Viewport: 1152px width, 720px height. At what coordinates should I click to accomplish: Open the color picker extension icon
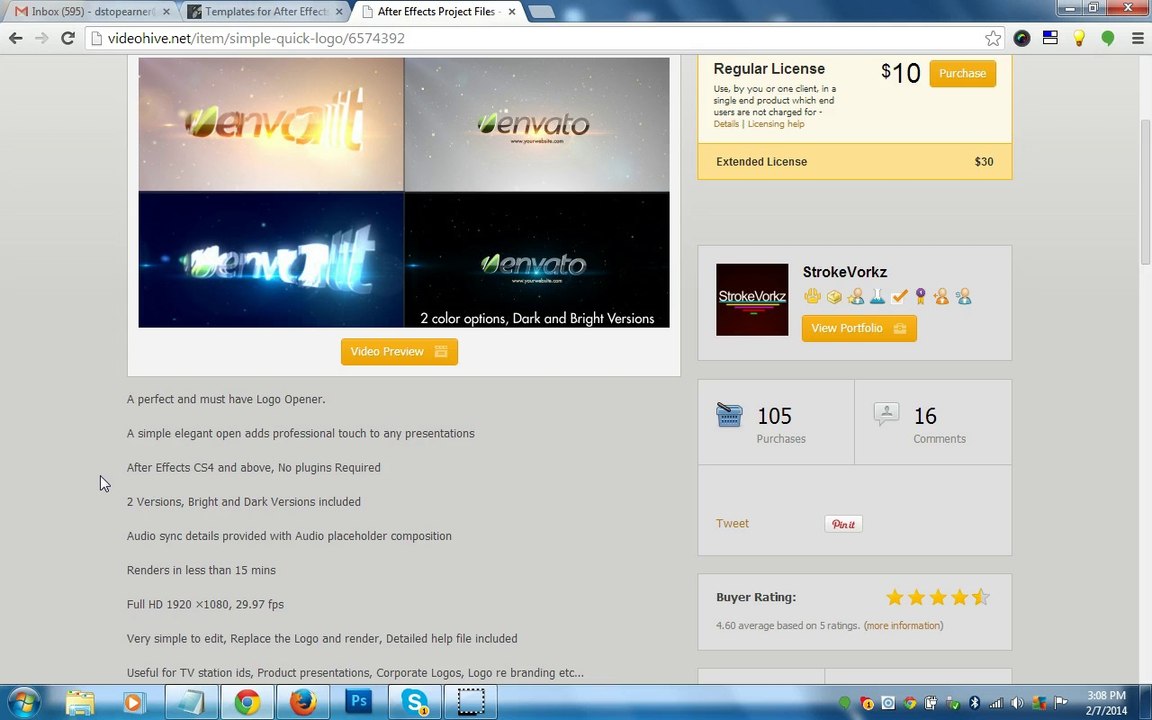coord(1021,38)
